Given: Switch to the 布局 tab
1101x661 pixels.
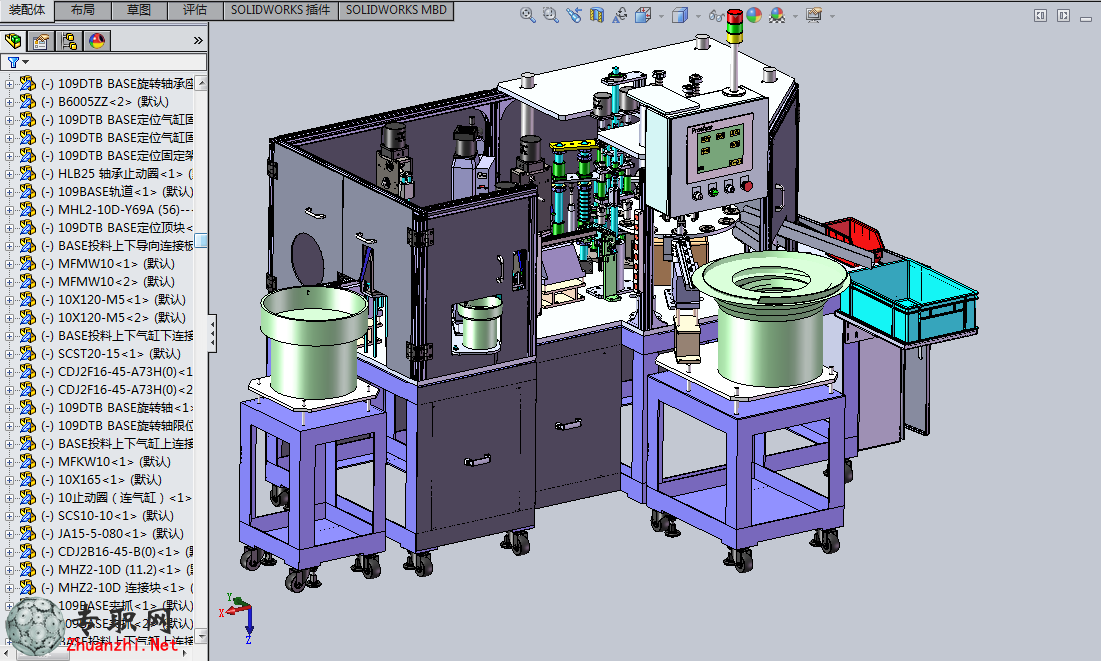Looking at the screenshot, I should click(x=83, y=10).
